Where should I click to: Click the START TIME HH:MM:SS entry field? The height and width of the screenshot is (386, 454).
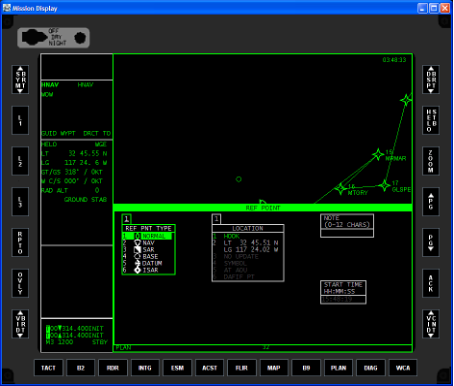(343, 299)
